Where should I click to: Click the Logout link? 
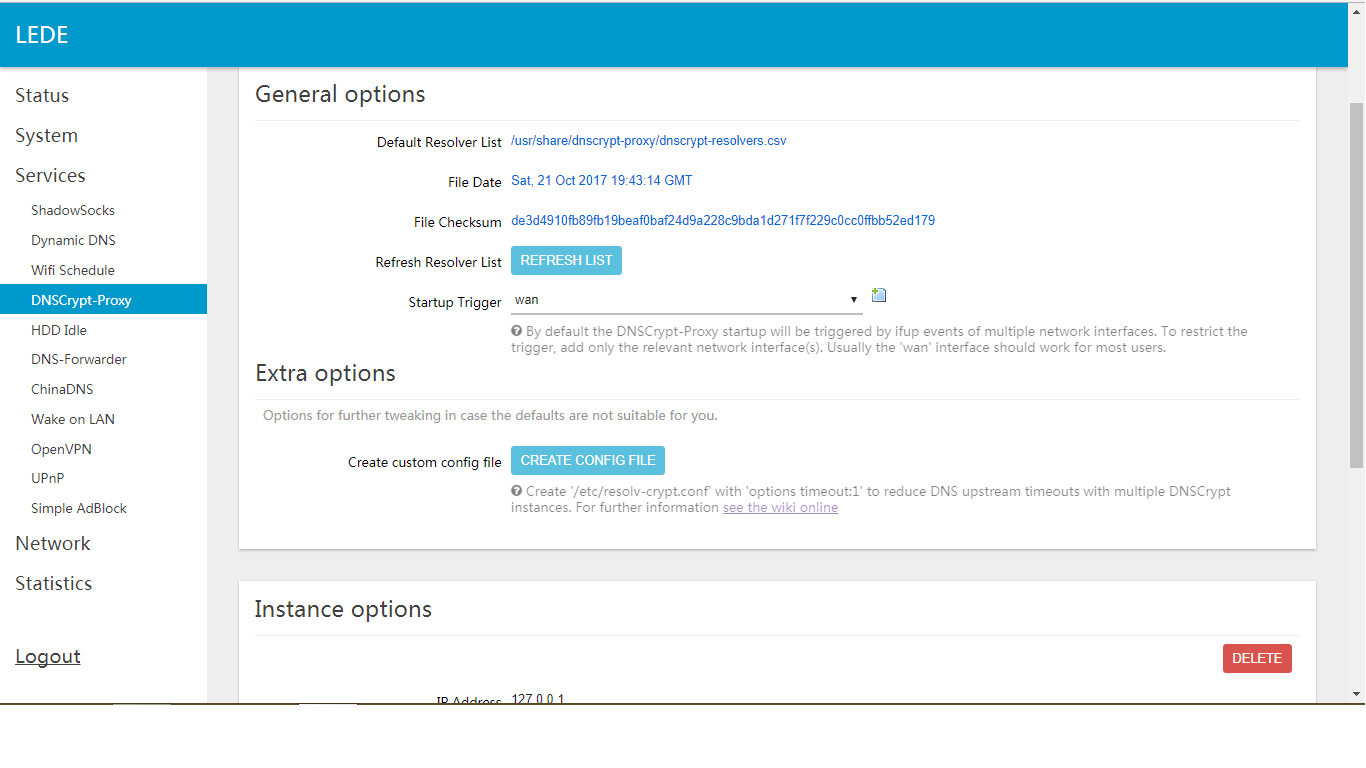coord(48,657)
